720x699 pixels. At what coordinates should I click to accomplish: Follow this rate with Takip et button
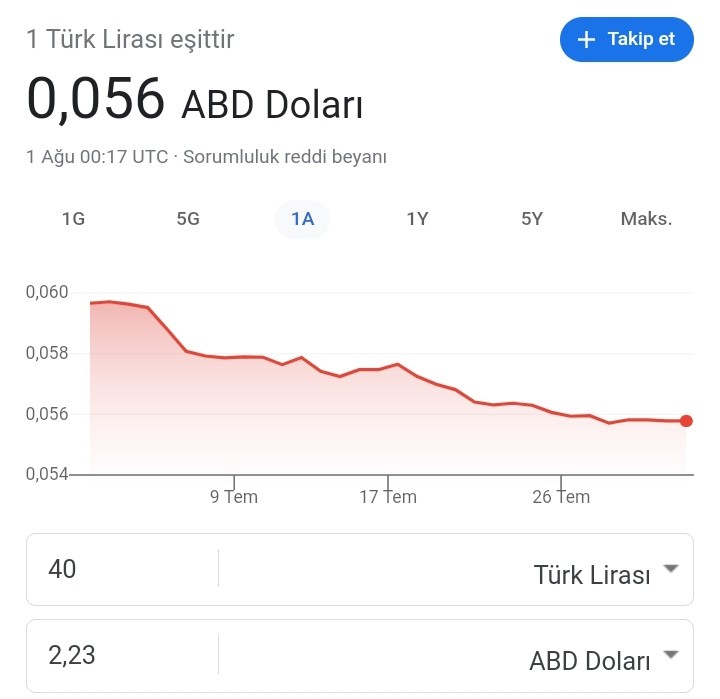626,39
